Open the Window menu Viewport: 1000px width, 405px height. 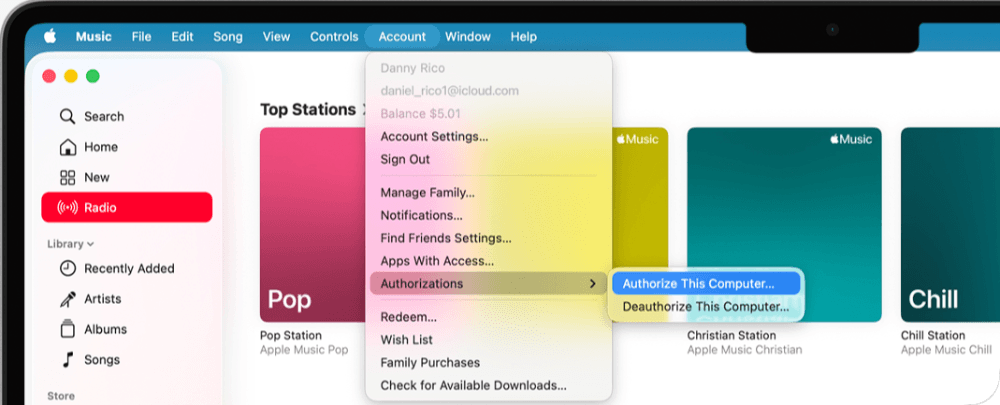coord(467,36)
